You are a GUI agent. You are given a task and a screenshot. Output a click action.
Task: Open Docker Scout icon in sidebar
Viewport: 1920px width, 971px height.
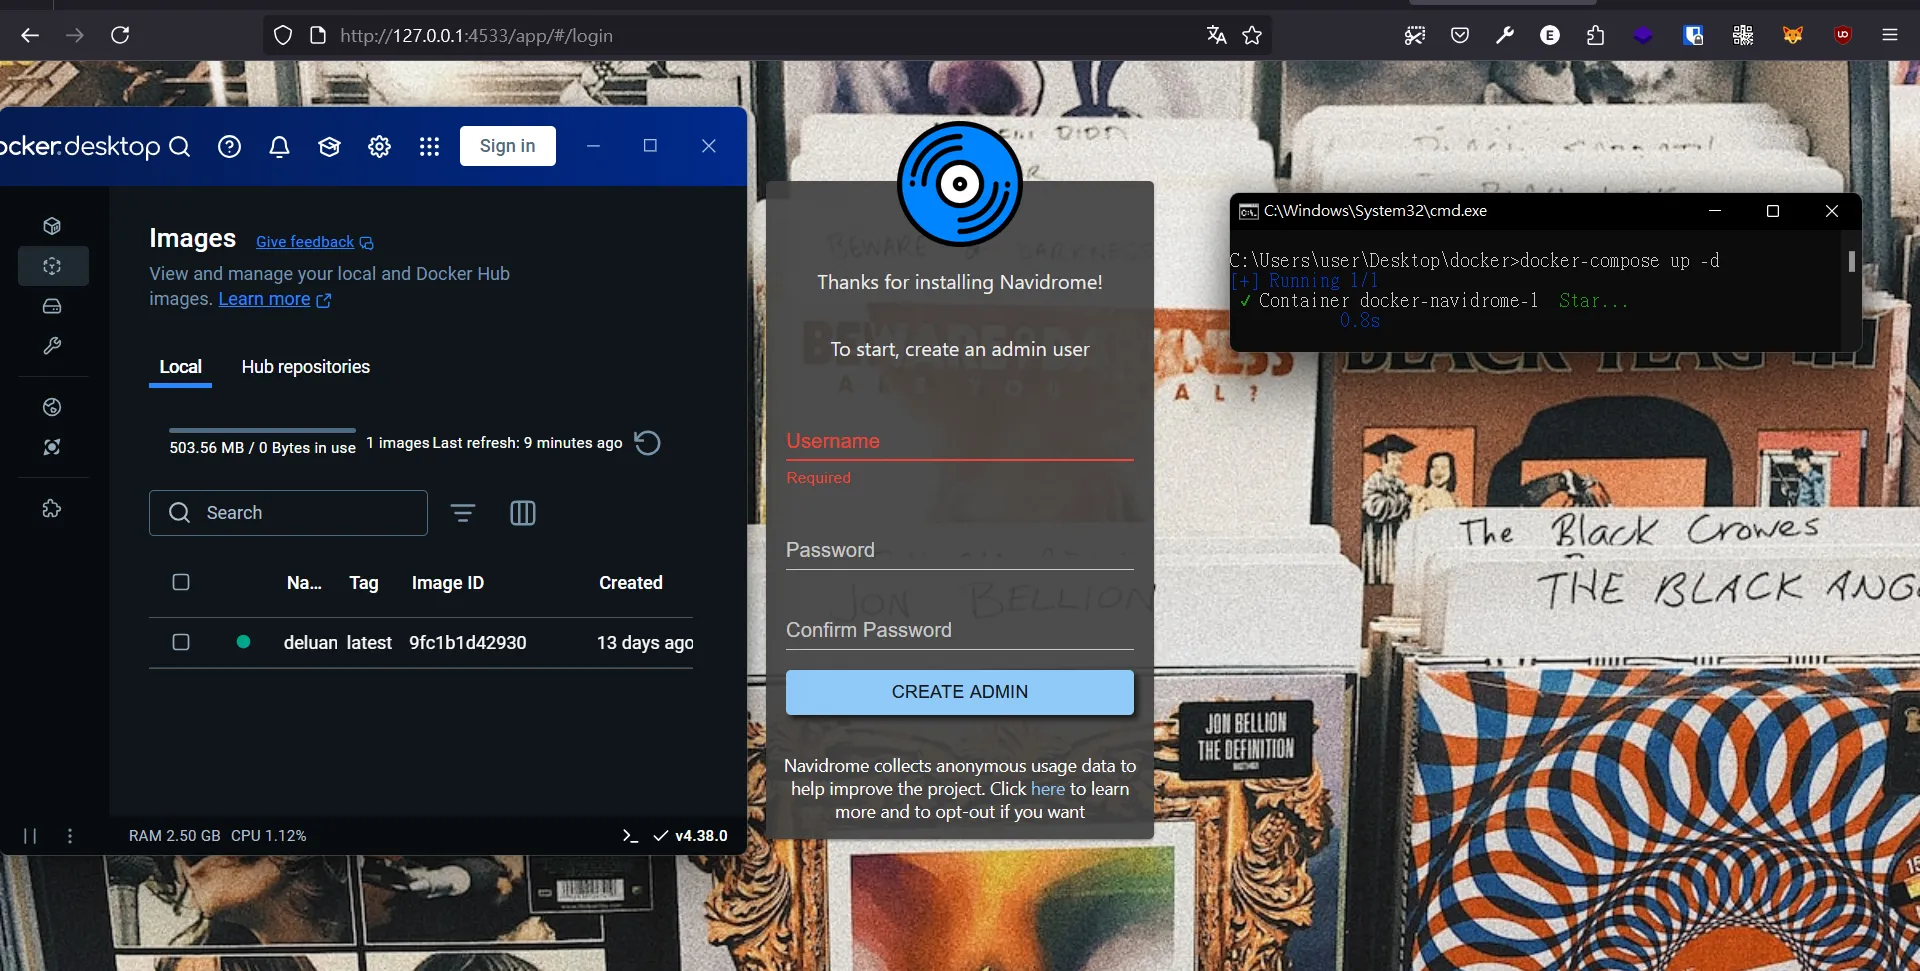point(52,447)
